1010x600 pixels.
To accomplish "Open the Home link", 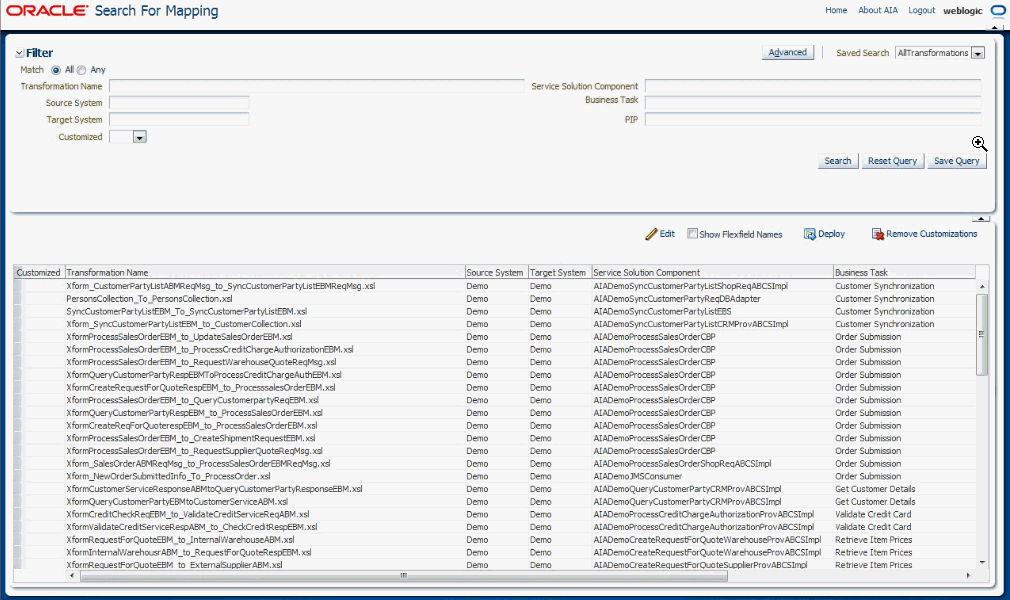I will [836, 10].
